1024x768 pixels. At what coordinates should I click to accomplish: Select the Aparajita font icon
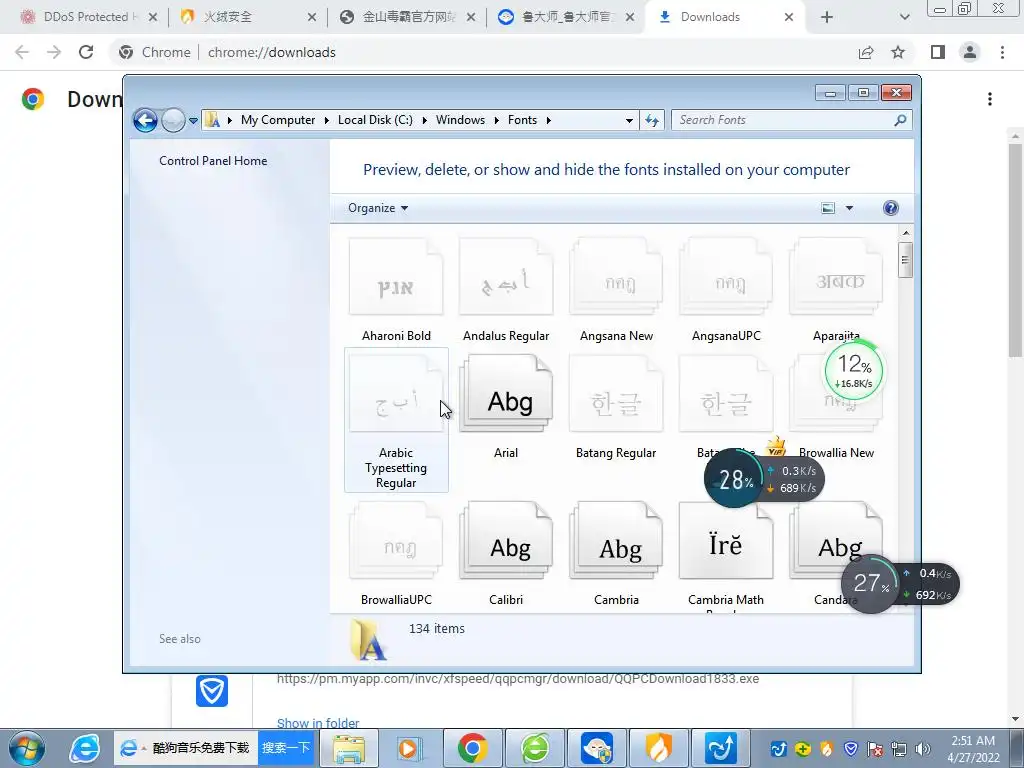[x=836, y=278]
